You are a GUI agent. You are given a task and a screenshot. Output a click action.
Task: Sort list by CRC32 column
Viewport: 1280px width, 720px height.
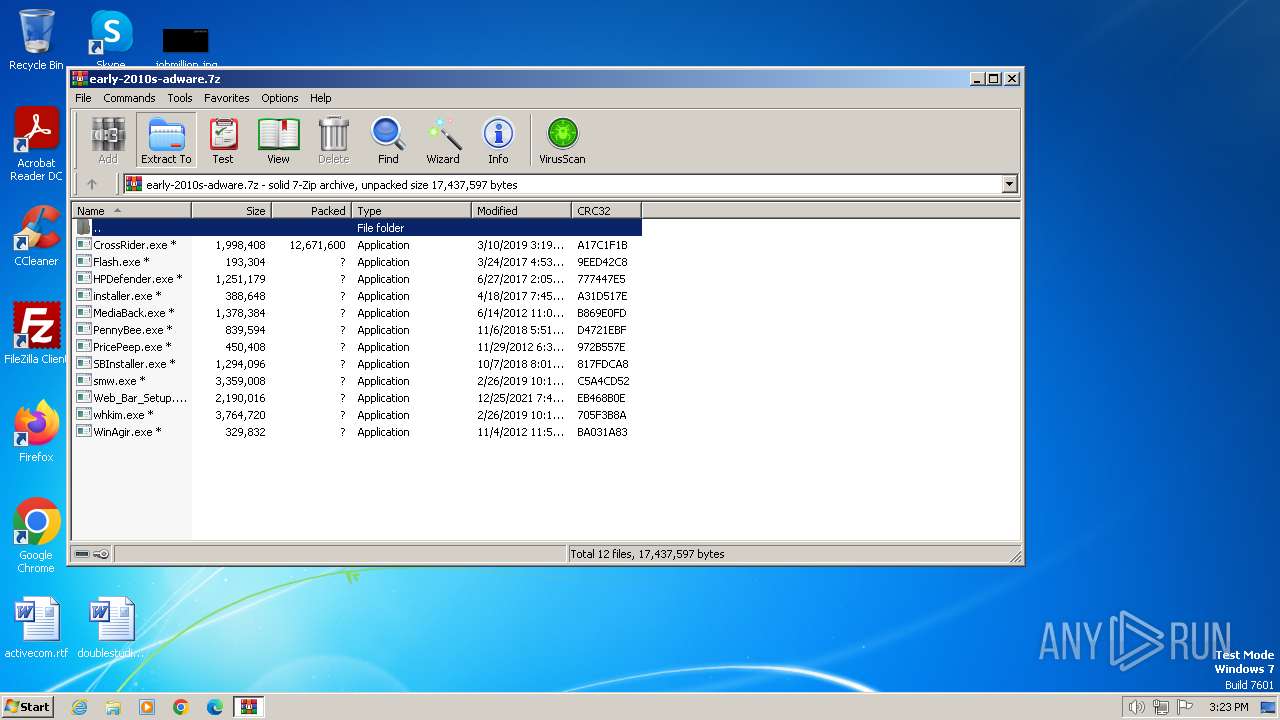click(606, 210)
